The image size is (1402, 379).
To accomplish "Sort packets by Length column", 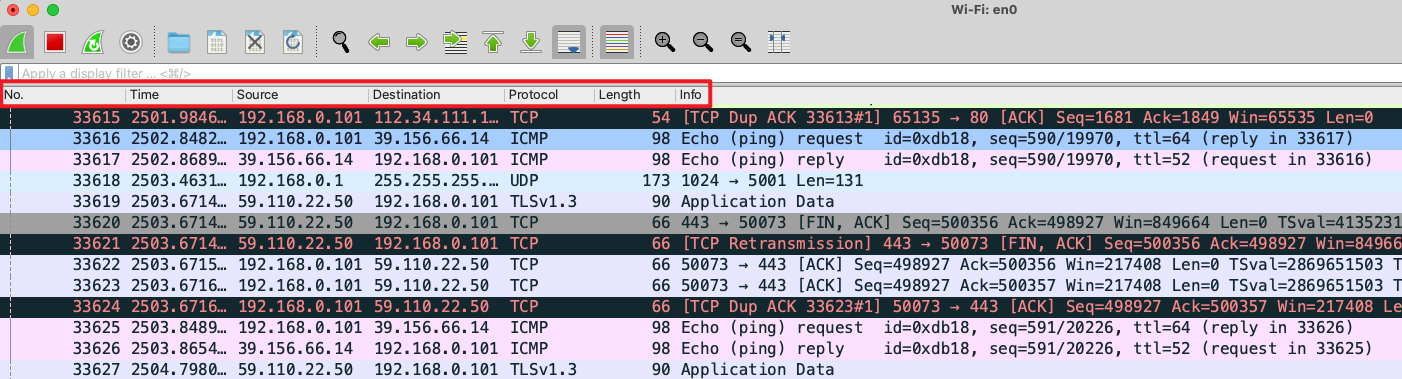I will click(x=635, y=95).
